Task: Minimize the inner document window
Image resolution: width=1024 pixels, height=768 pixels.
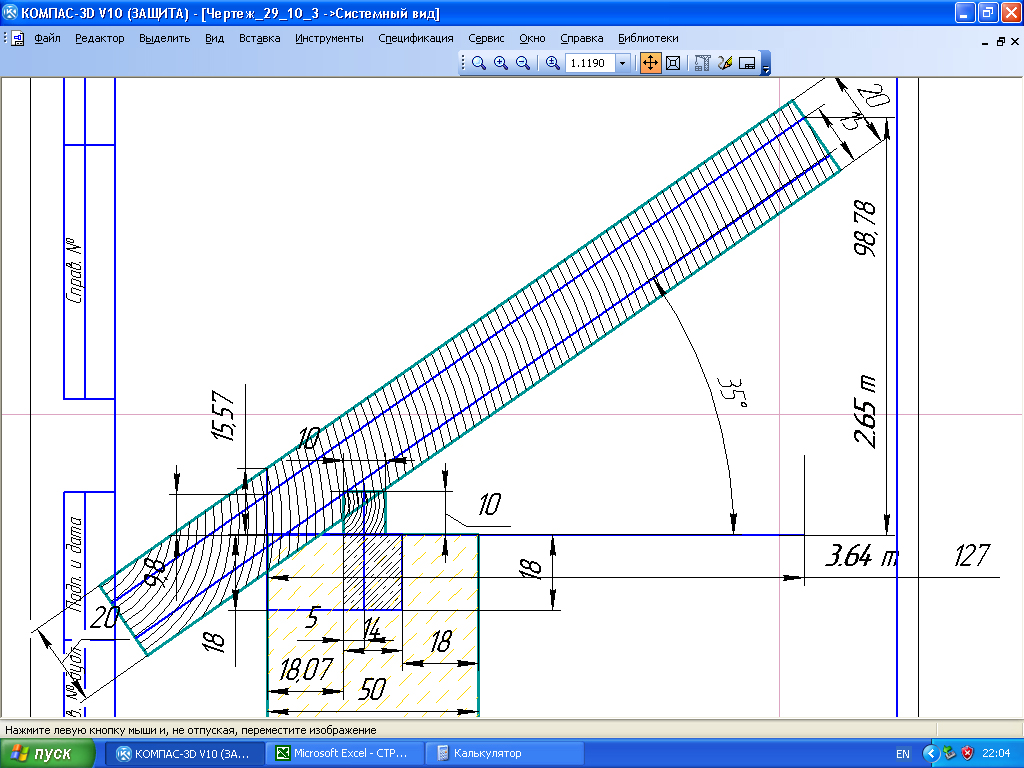Action: [985, 42]
